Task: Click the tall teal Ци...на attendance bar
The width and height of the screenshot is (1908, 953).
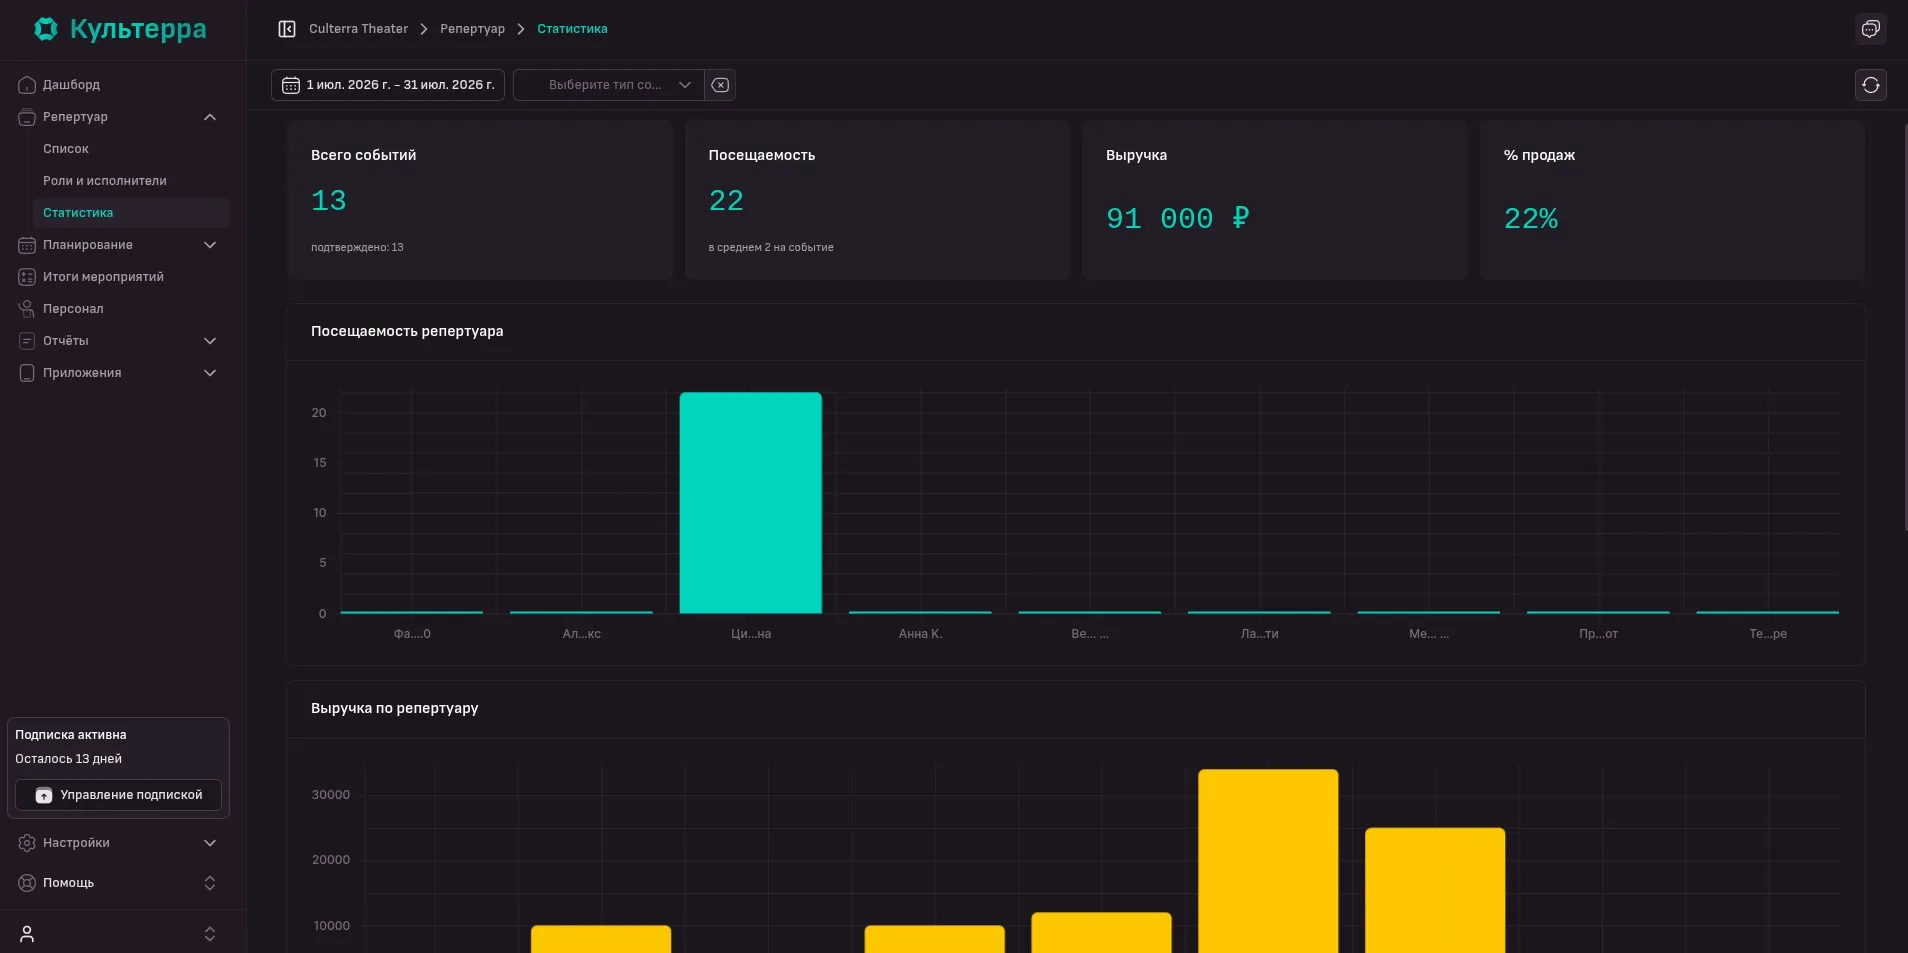Action: [751, 503]
